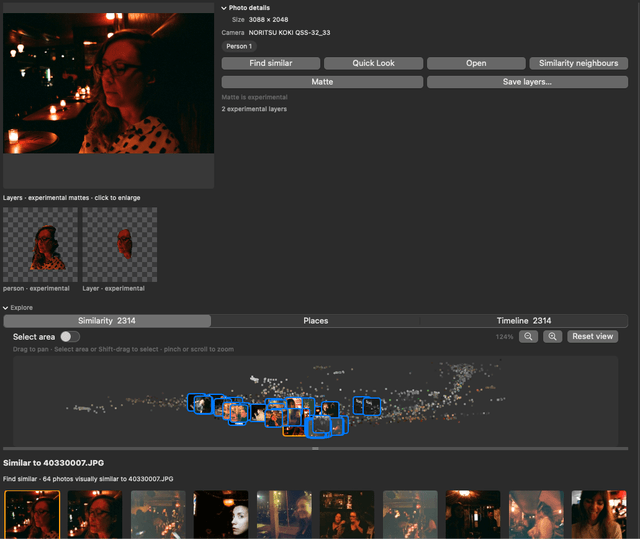640x539 pixels.
Task: Click the Person 1 tag
Action: click(239, 46)
